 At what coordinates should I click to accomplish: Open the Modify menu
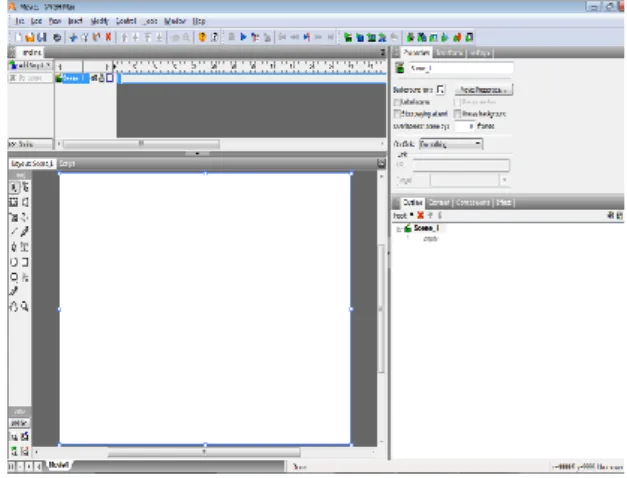click(100, 21)
